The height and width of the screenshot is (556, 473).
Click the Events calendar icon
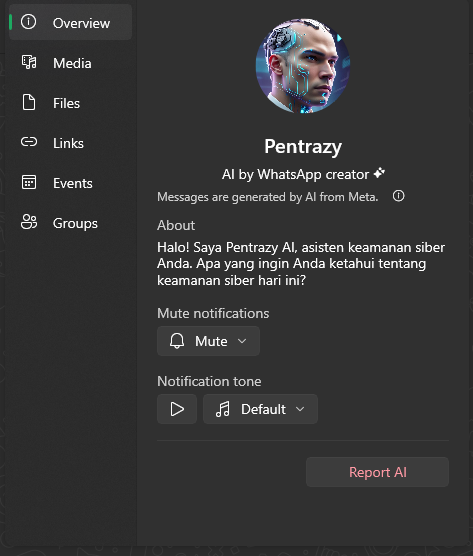pyautogui.click(x=29, y=182)
